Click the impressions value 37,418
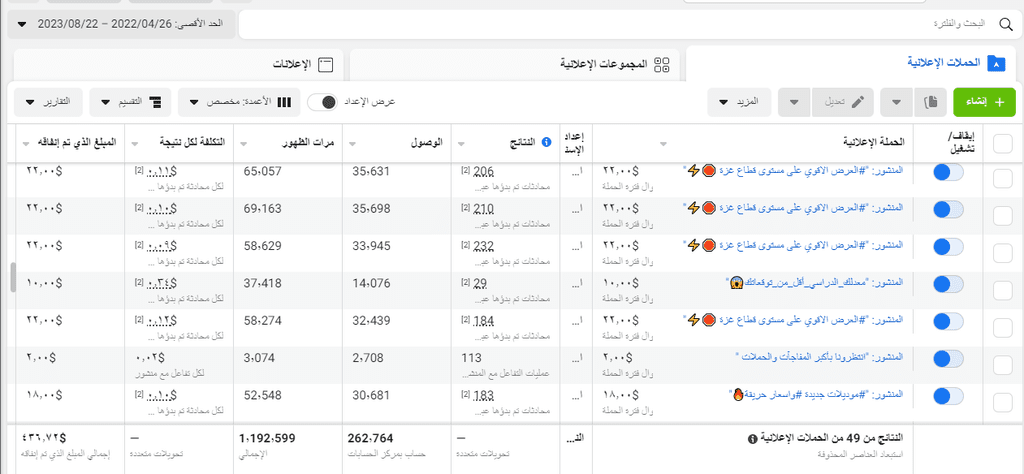1024x474 pixels. click(x=264, y=284)
